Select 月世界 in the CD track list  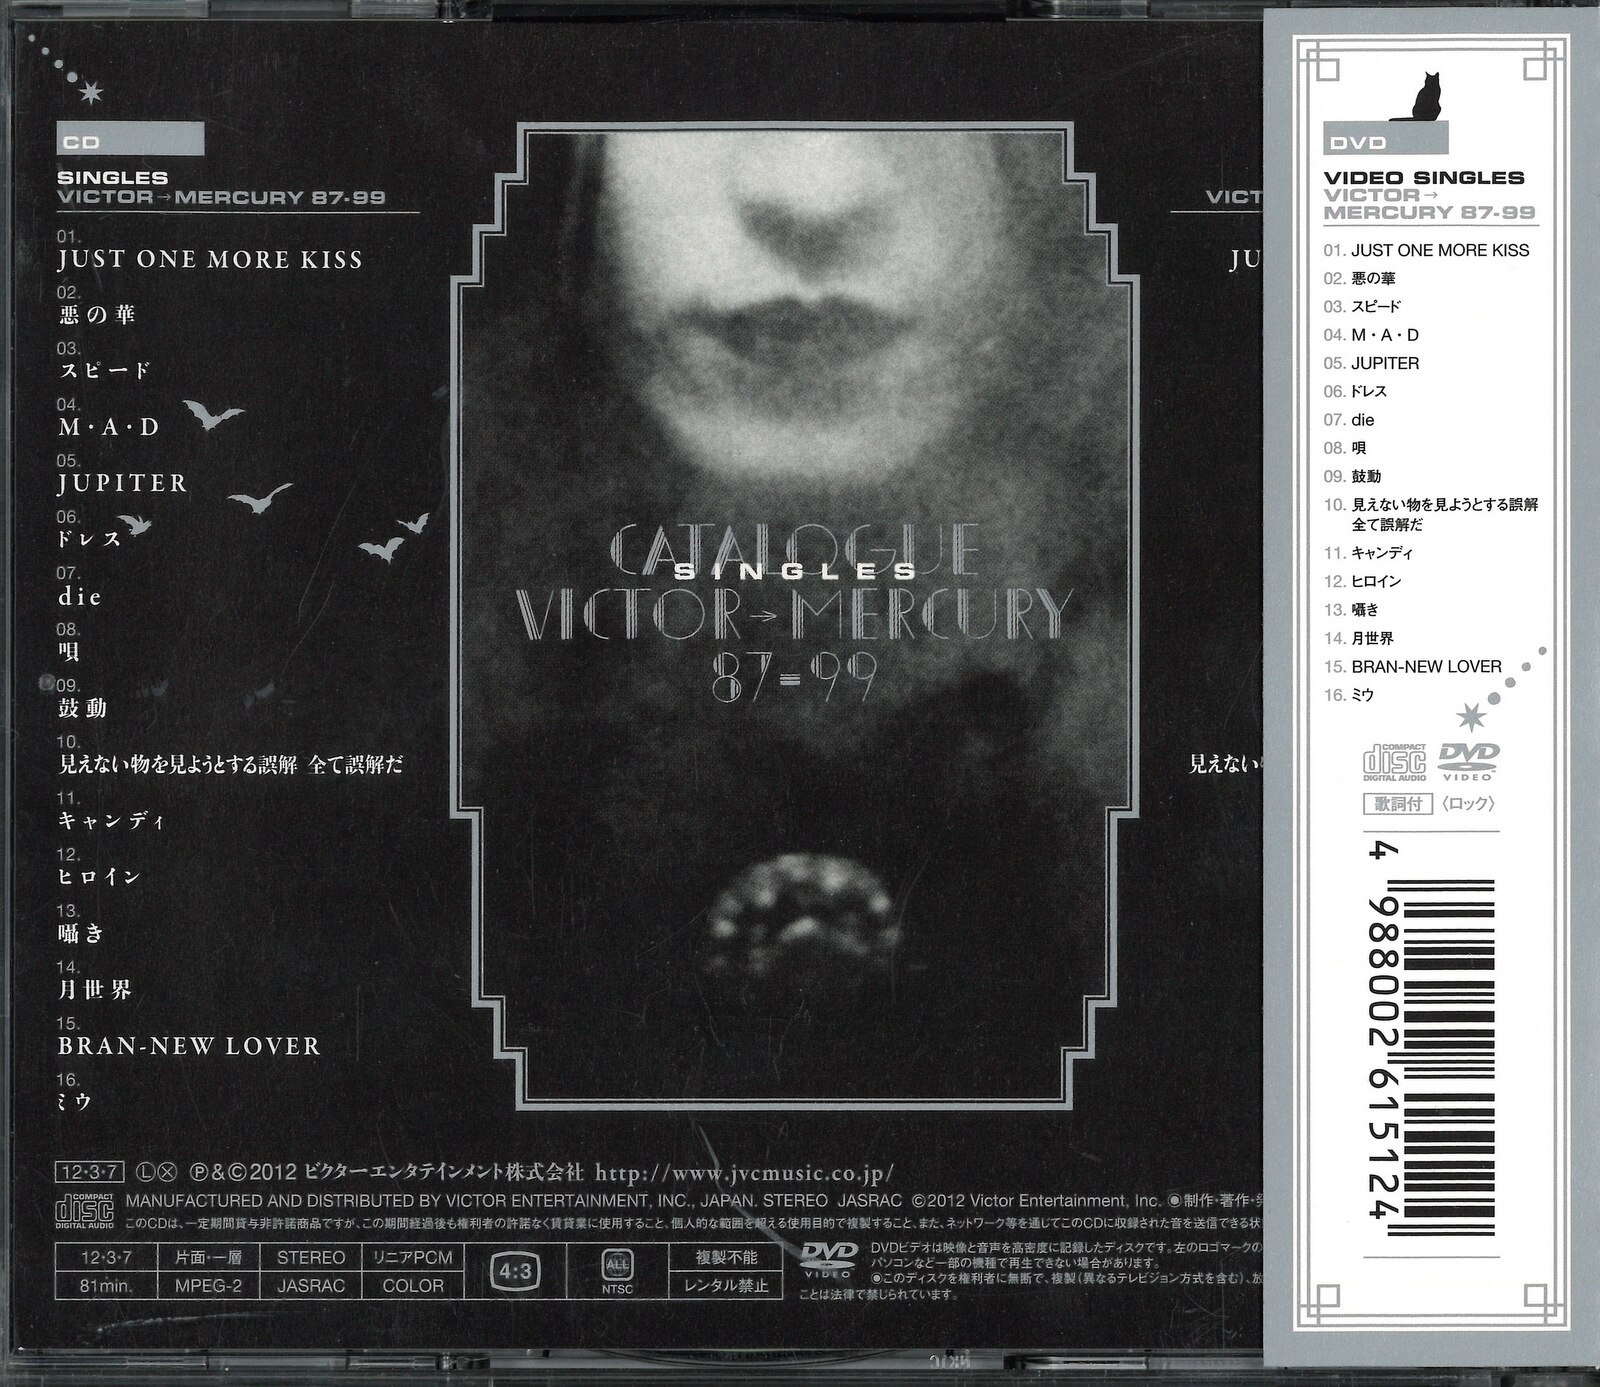[95, 990]
